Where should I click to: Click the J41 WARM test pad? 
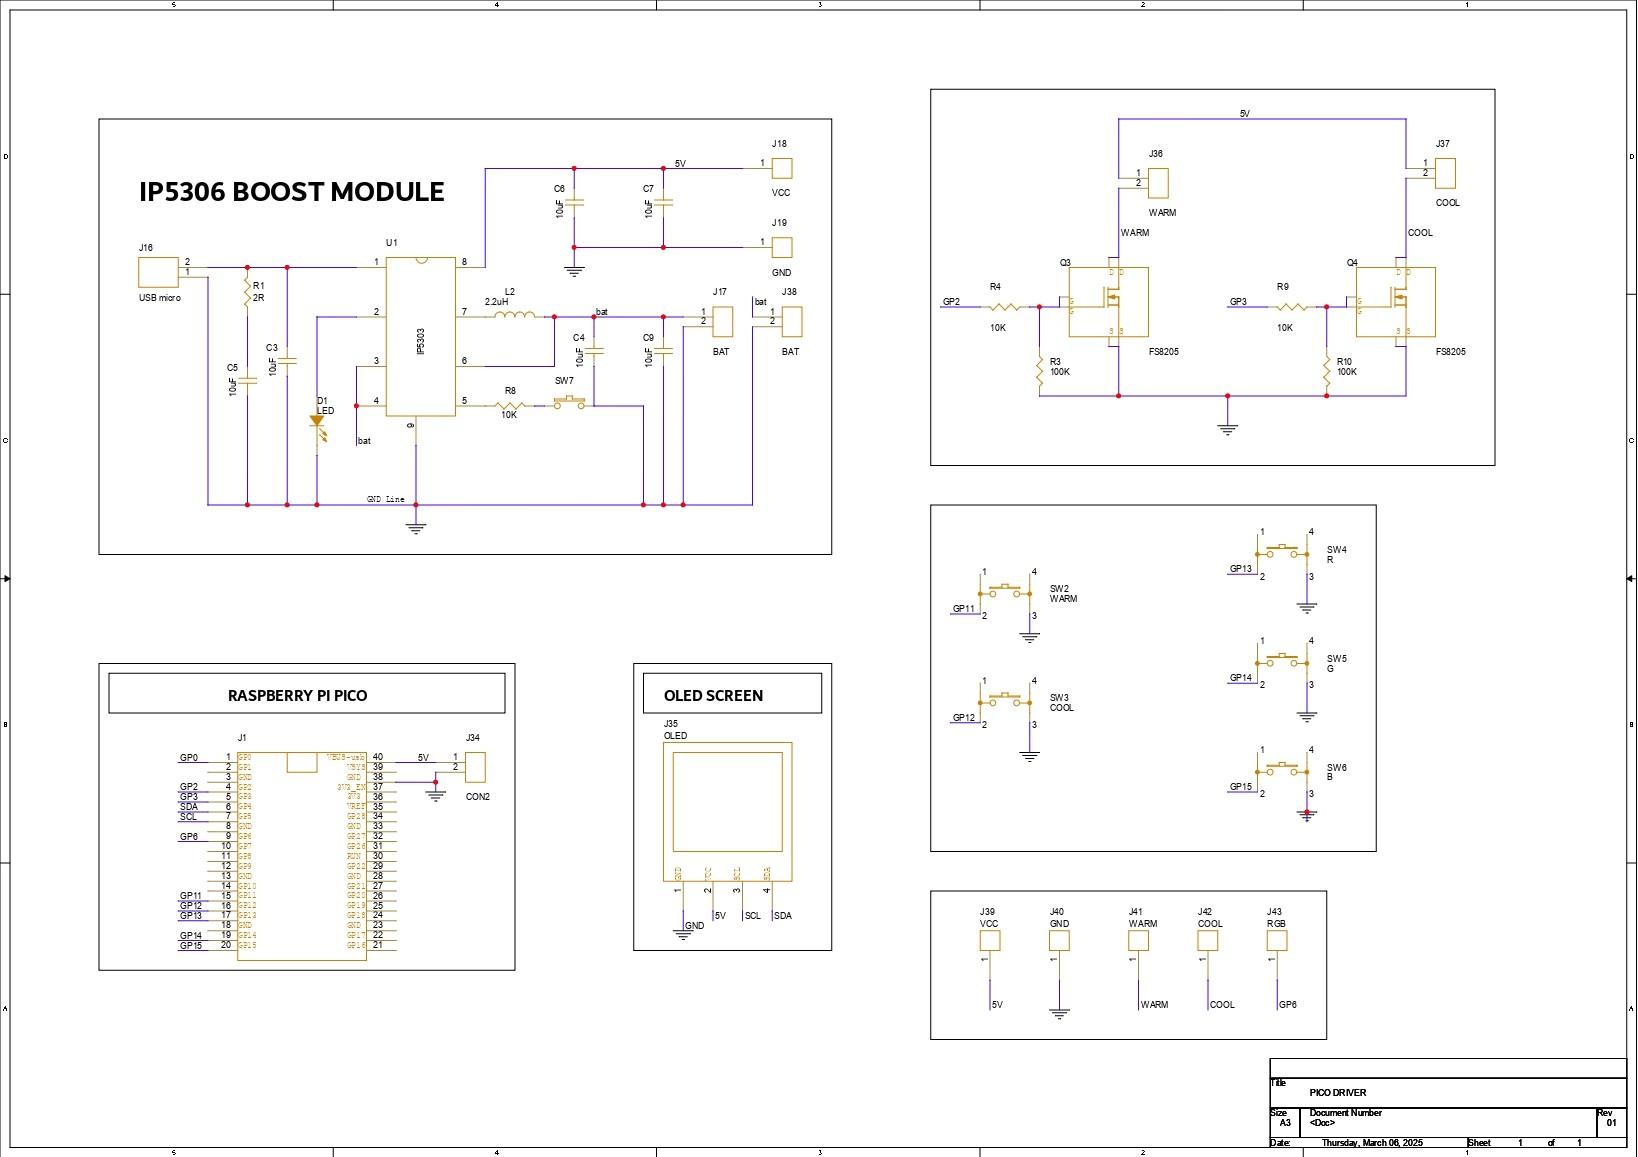point(1138,940)
